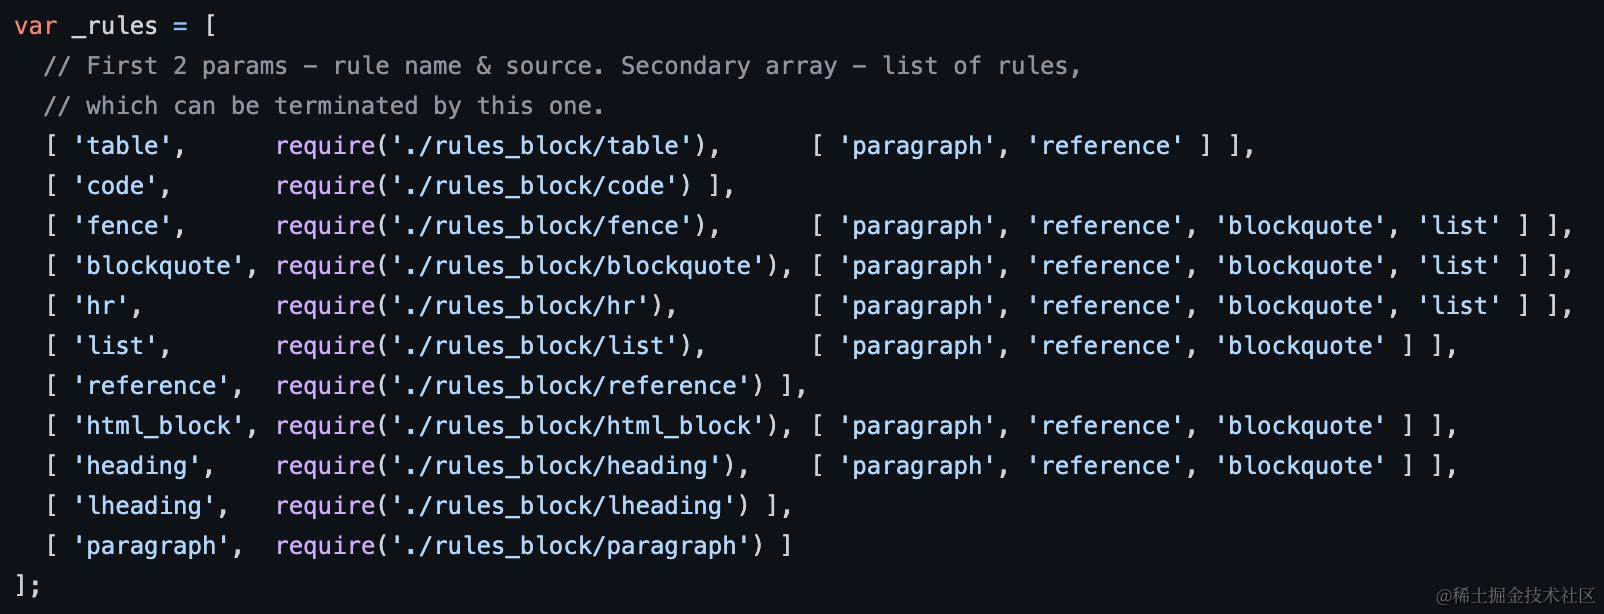Click the 'reference' rule name at line start
The image size is (1604, 614).
click(x=151, y=386)
